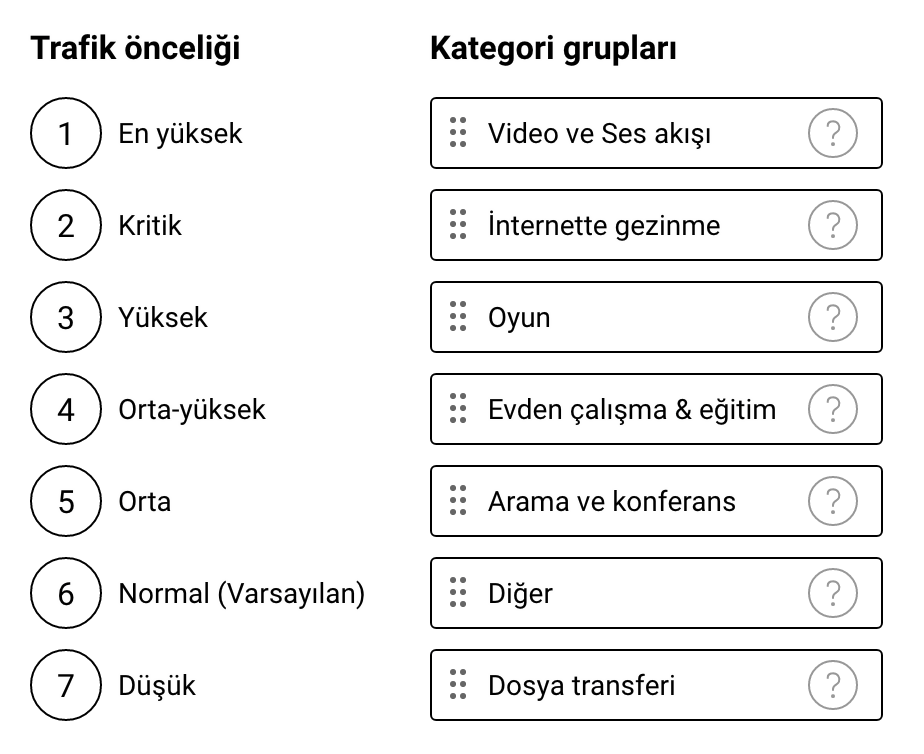This screenshot has width=924, height=754.
Task: Click the Kritik priority label
Action: [150, 226]
